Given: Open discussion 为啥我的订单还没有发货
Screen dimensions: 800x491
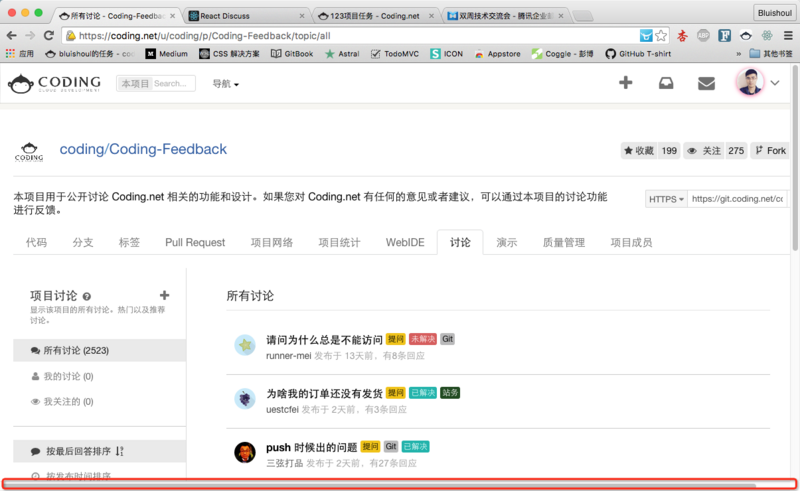Looking at the screenshot, I should (x=324, y=394).
